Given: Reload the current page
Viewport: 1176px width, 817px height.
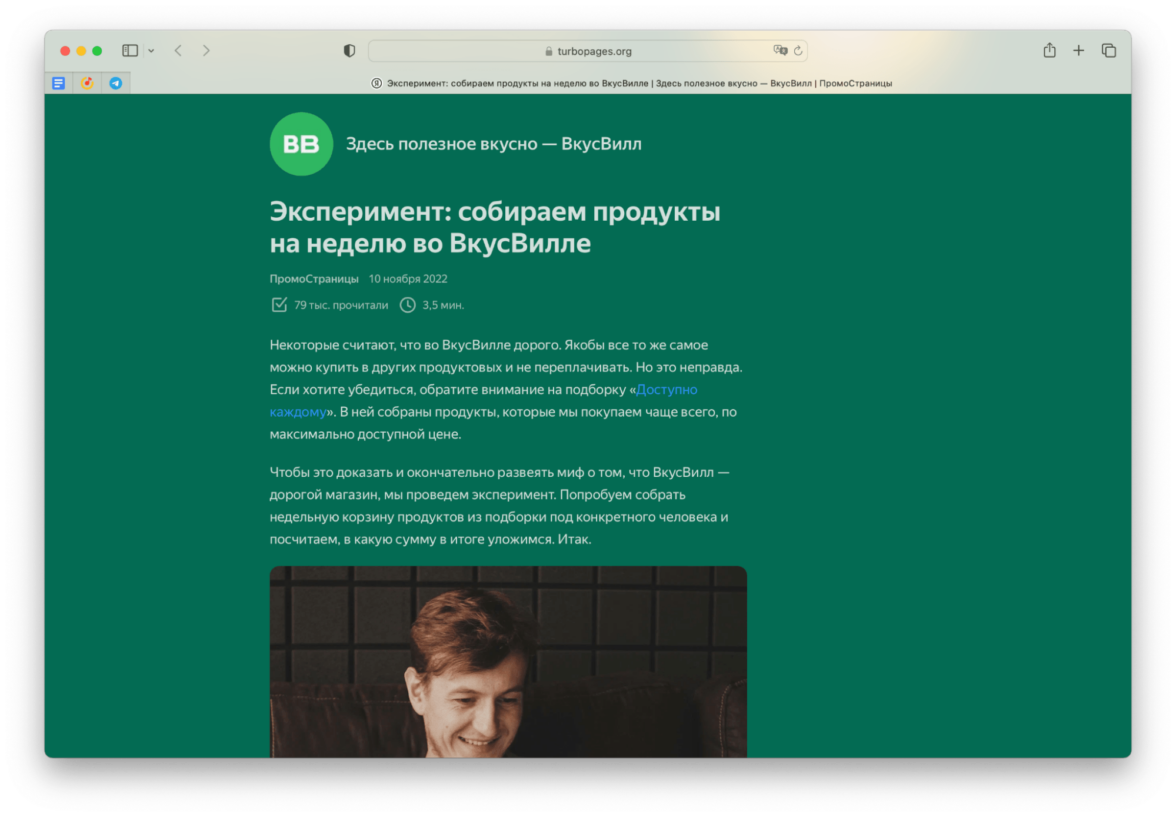Looking at the screenshot, I should click(798, 51).
